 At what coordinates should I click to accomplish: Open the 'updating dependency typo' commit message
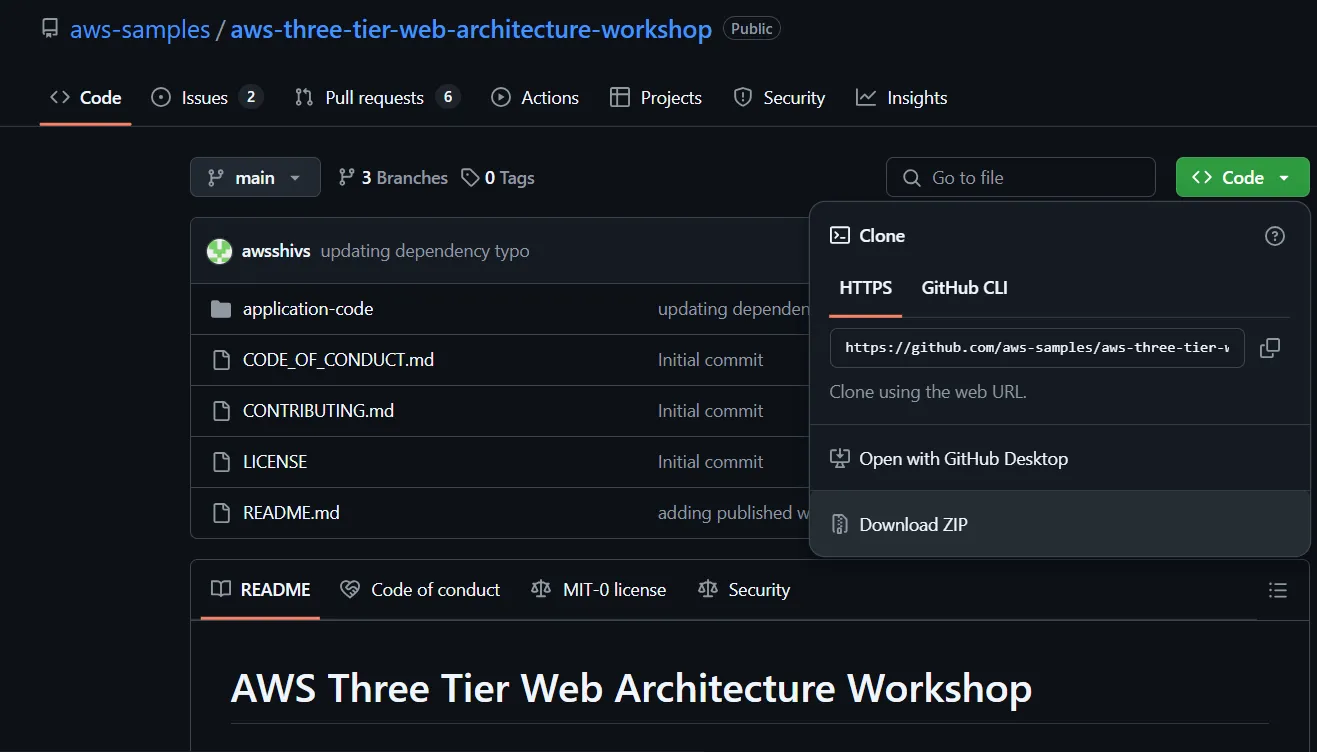(x=425, y=251)
